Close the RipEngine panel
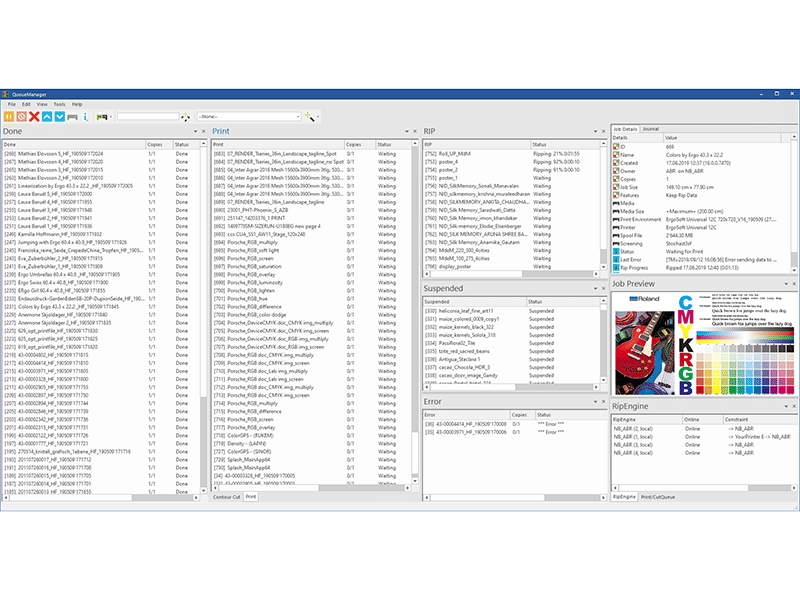This screenshot has height=600, width=800. [794, 406]
